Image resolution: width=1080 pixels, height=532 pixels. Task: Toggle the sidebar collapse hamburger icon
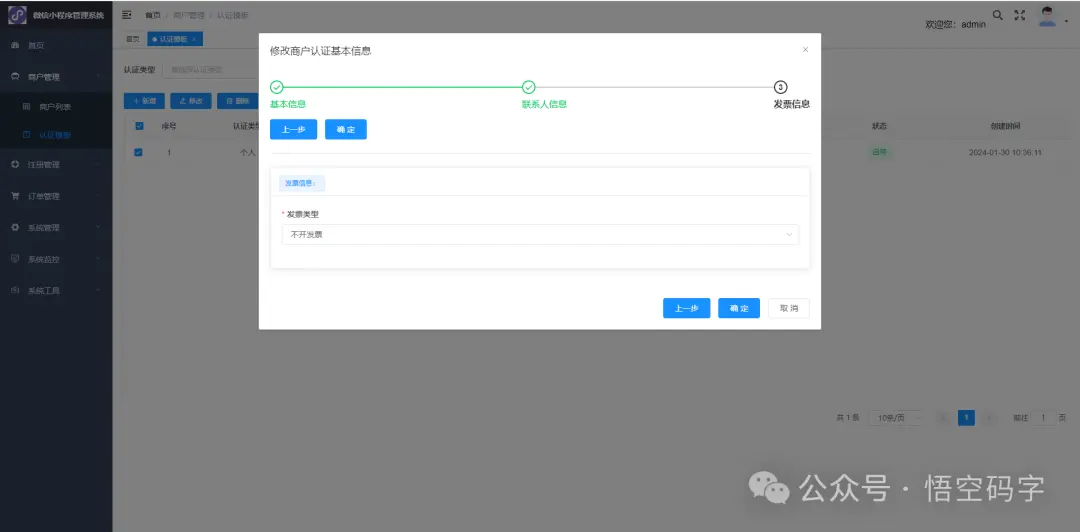pyautogui.click(x=127, y=14)
